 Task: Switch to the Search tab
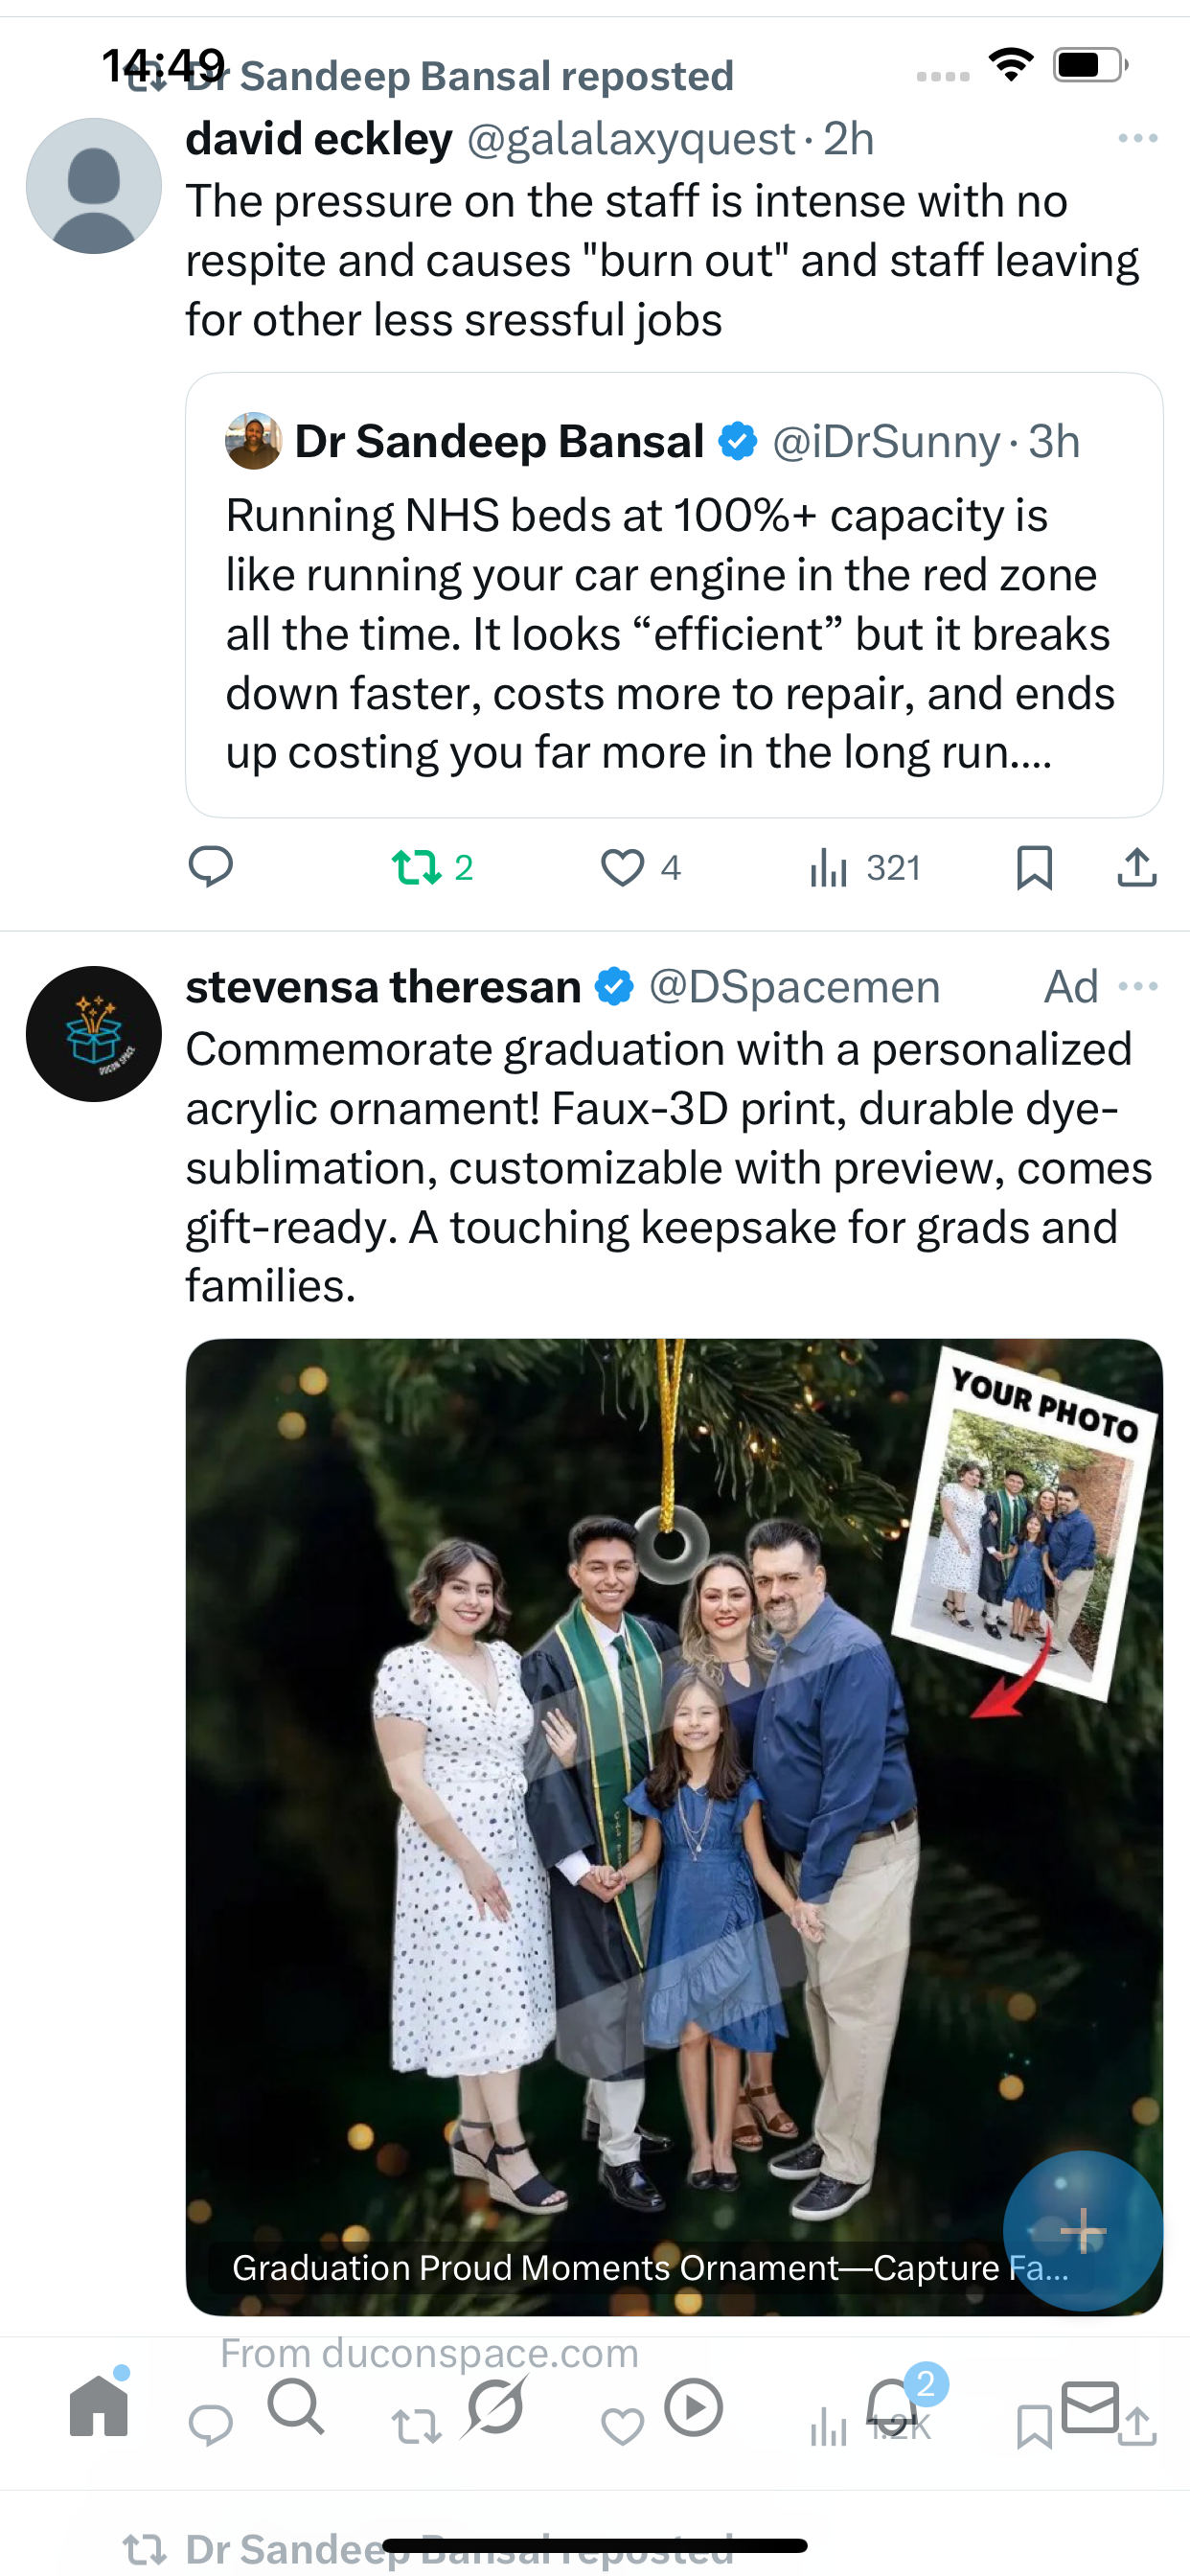coord(296,2406)
